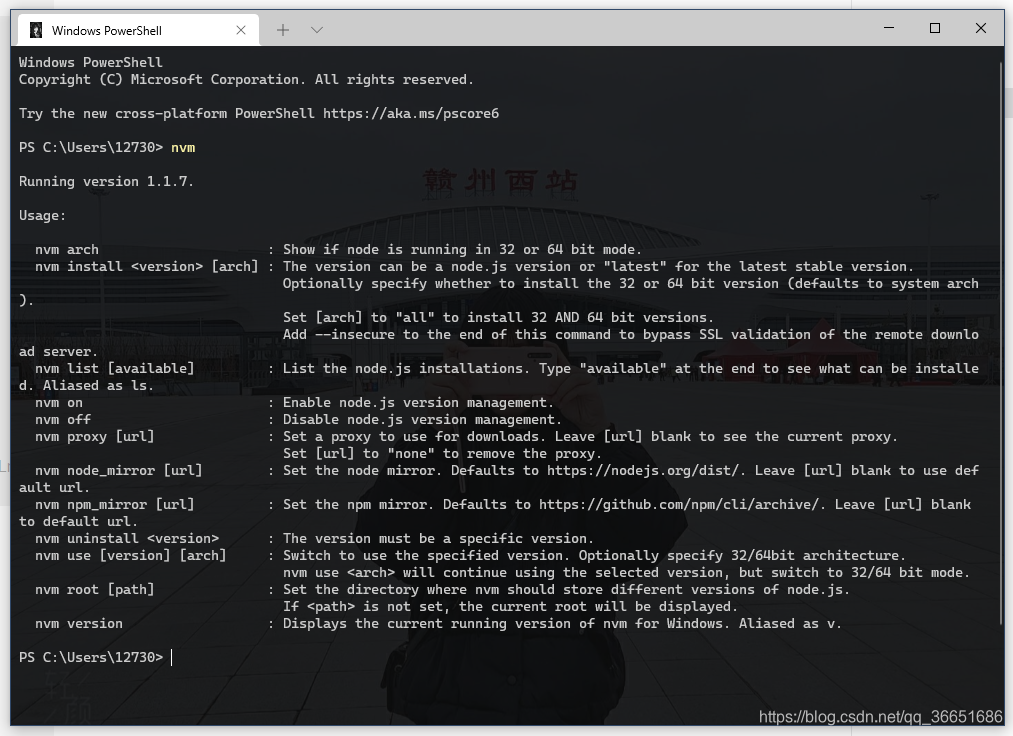The width and height of the screenshot is (1013, 736).
Task: Click the final prompt input line
Action: pos(96,658)
